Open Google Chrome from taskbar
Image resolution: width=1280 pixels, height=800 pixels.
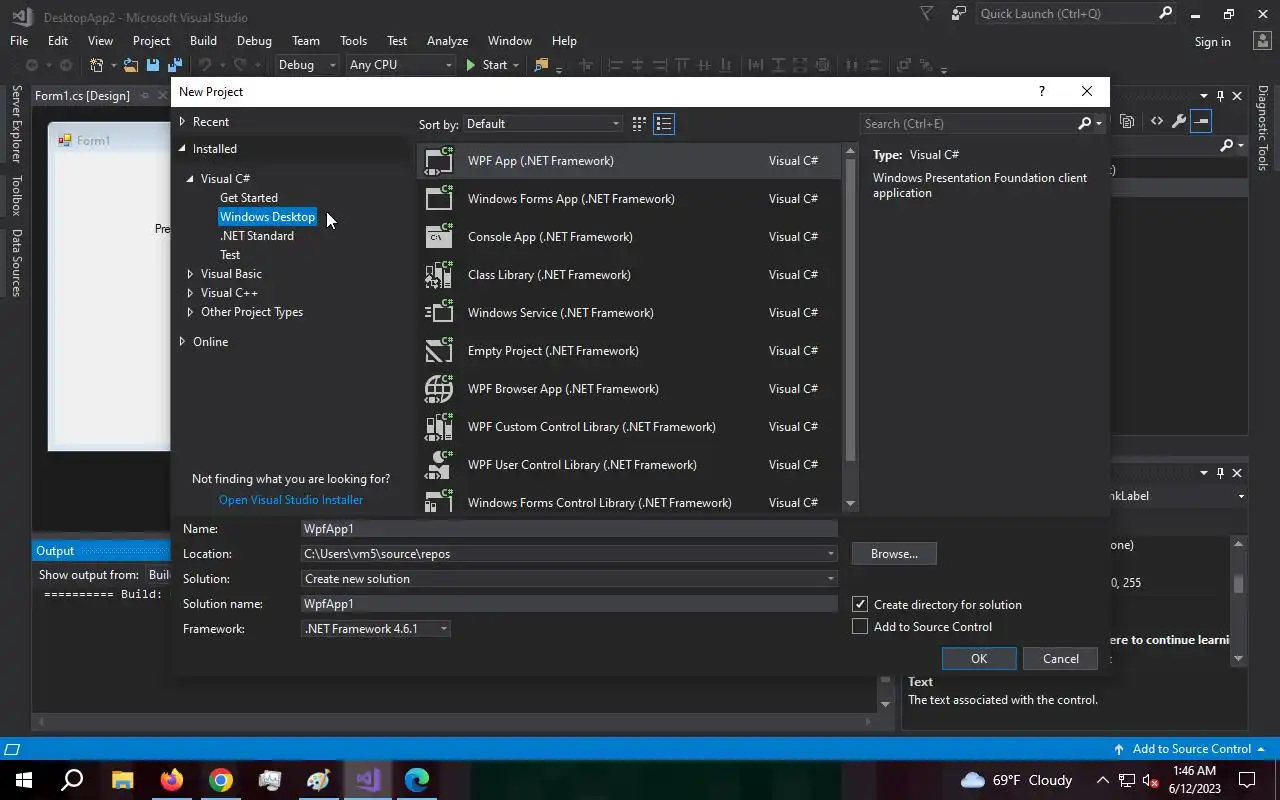221,780
